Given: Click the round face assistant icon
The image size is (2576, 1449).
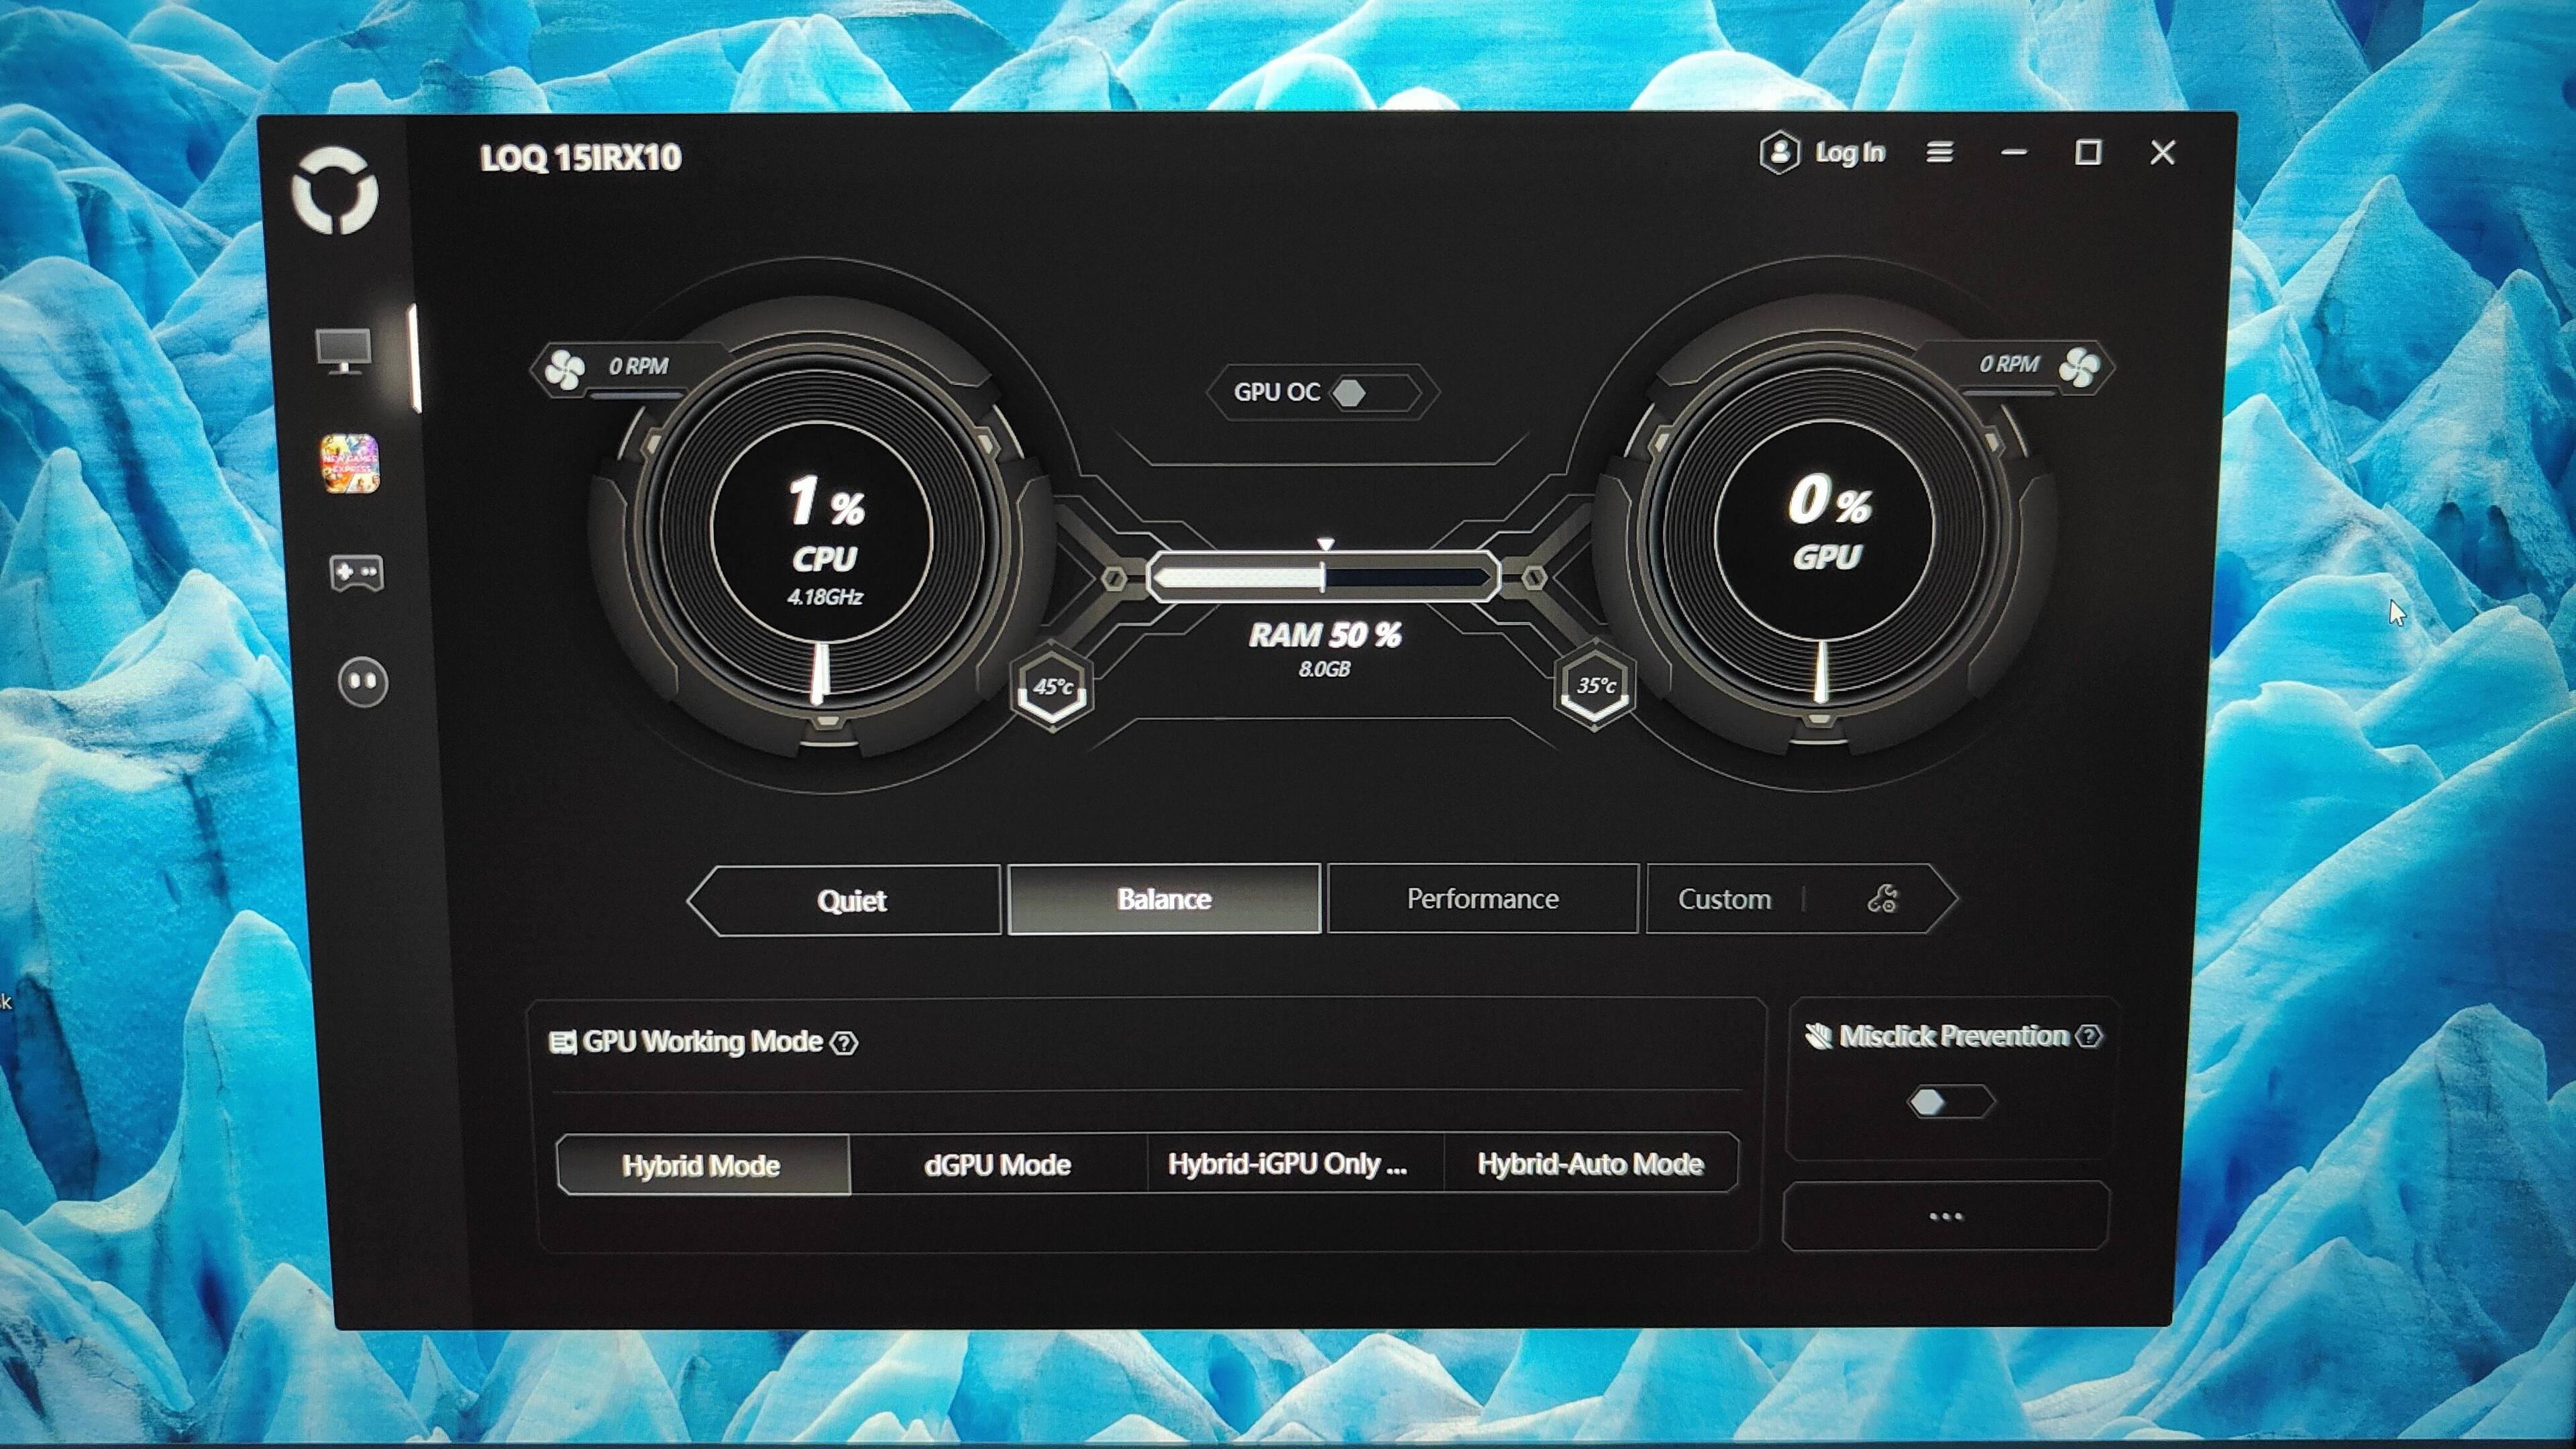Looking at the screenshot, I should tap(362, 683).
